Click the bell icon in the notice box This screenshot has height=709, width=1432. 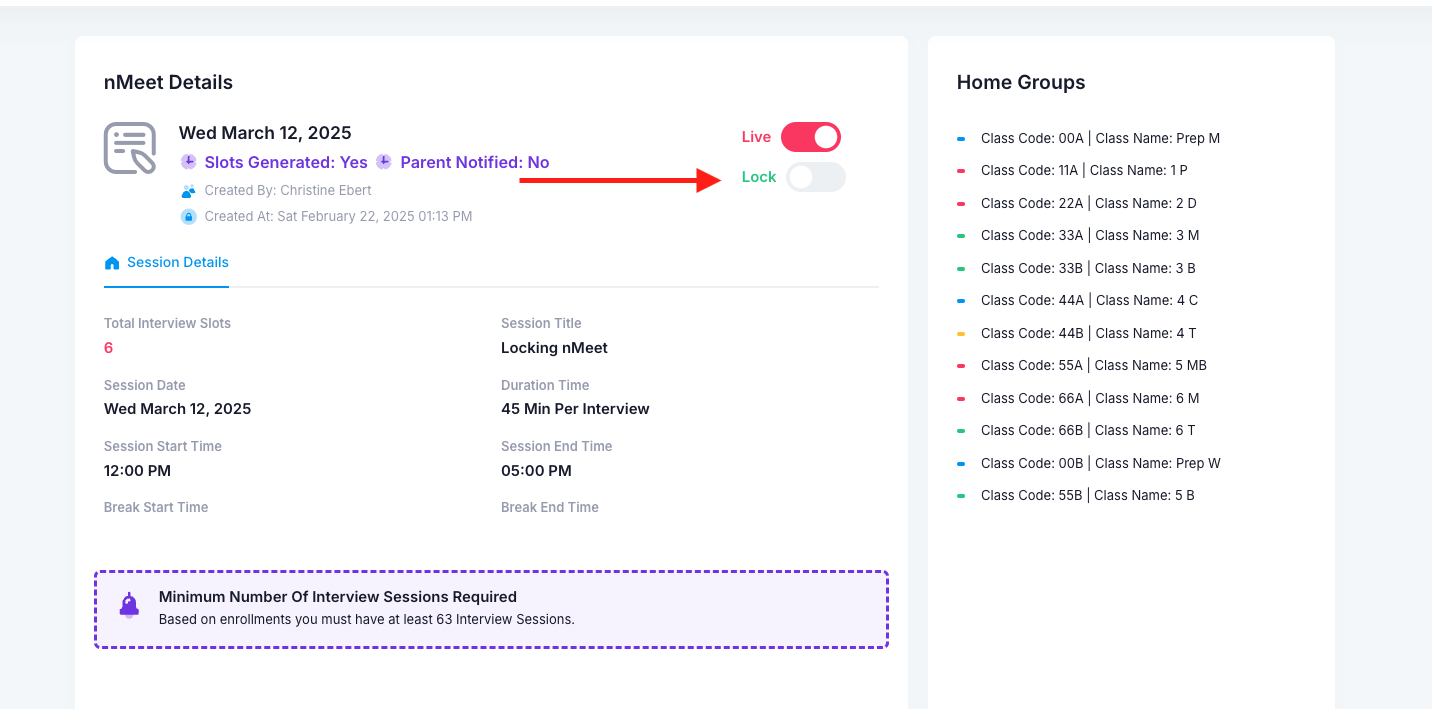[x=129, y=605]
